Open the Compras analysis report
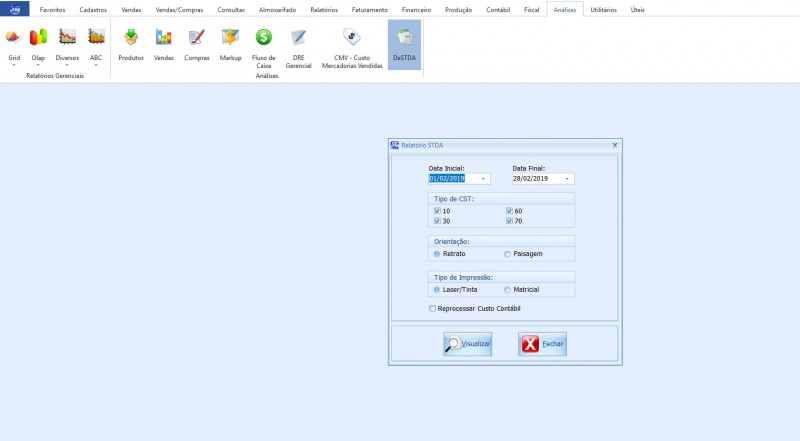 (197, 38)
